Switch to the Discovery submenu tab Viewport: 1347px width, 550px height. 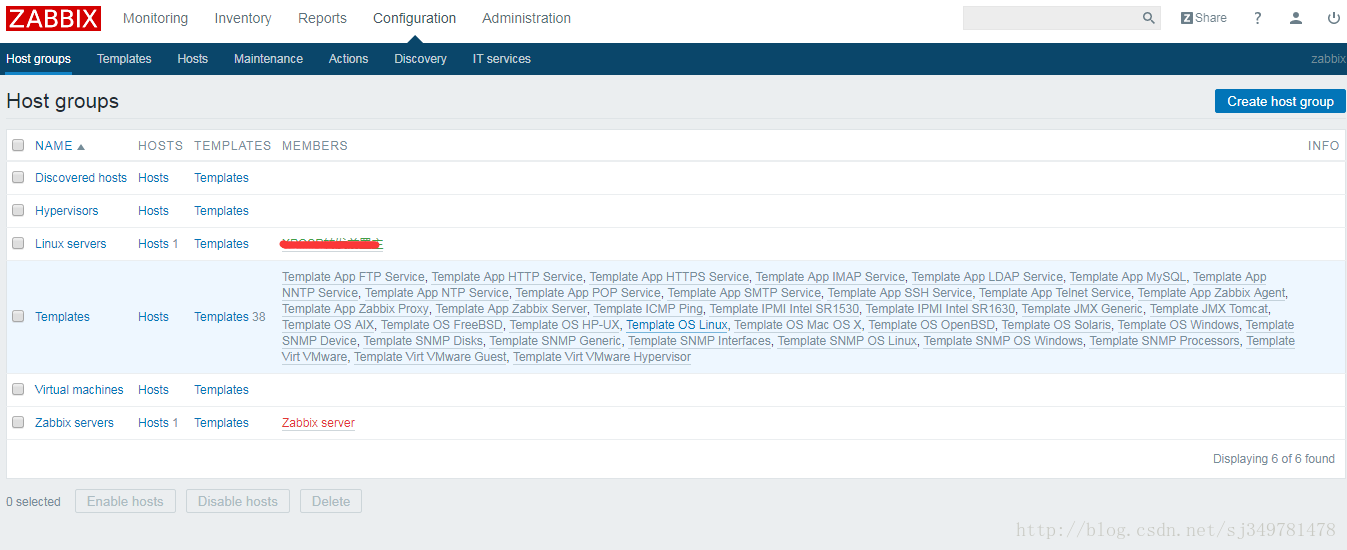click(x=420, y=59)
